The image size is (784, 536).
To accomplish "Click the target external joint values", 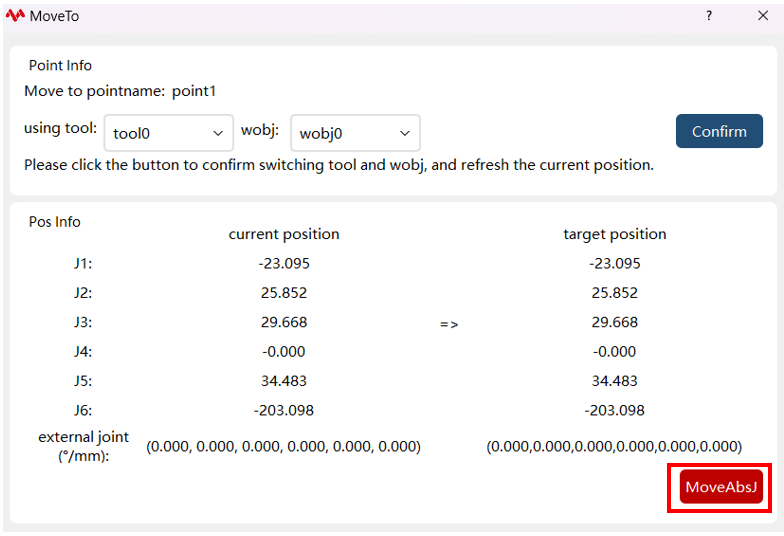I will (x=614, y=446).
